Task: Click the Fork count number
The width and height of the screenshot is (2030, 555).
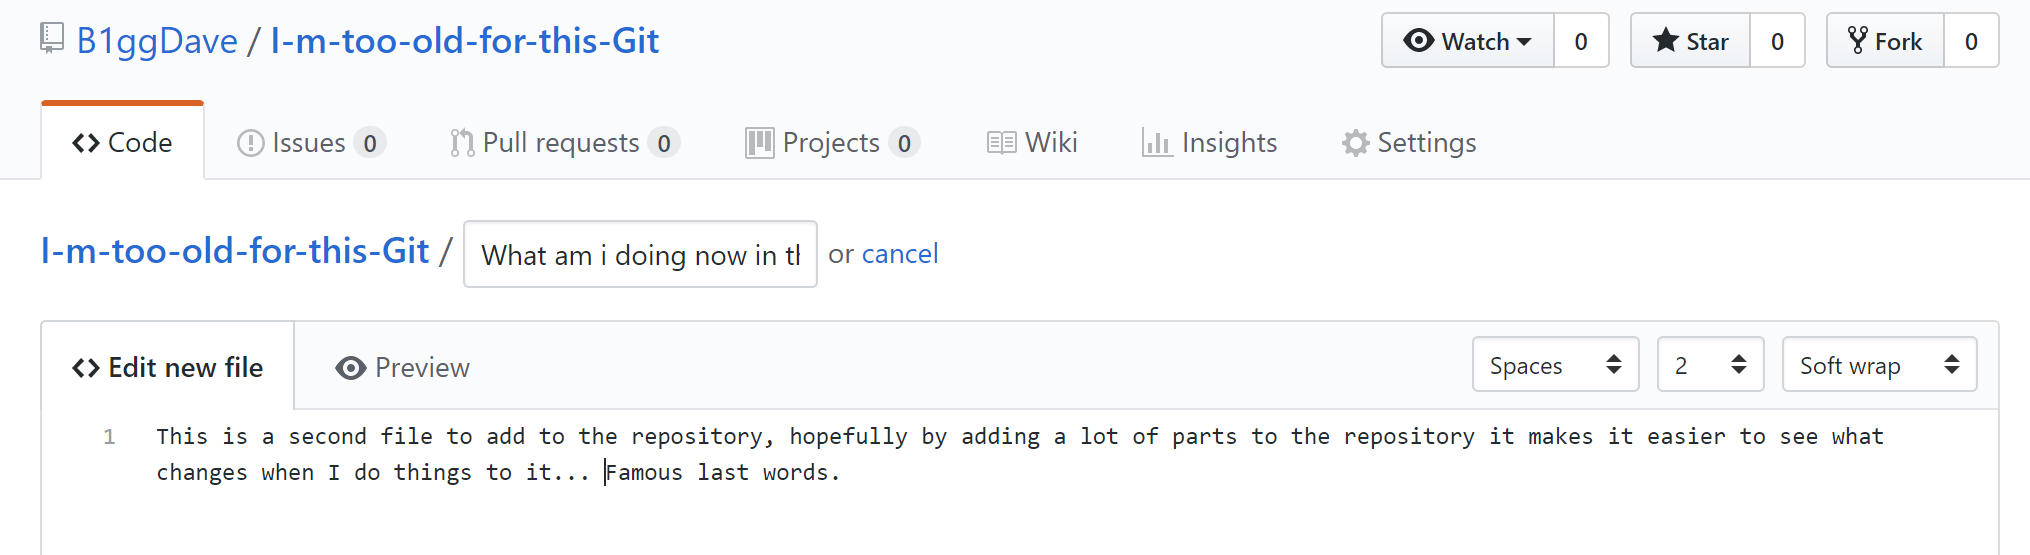Action: click(x=1971, y=41)
